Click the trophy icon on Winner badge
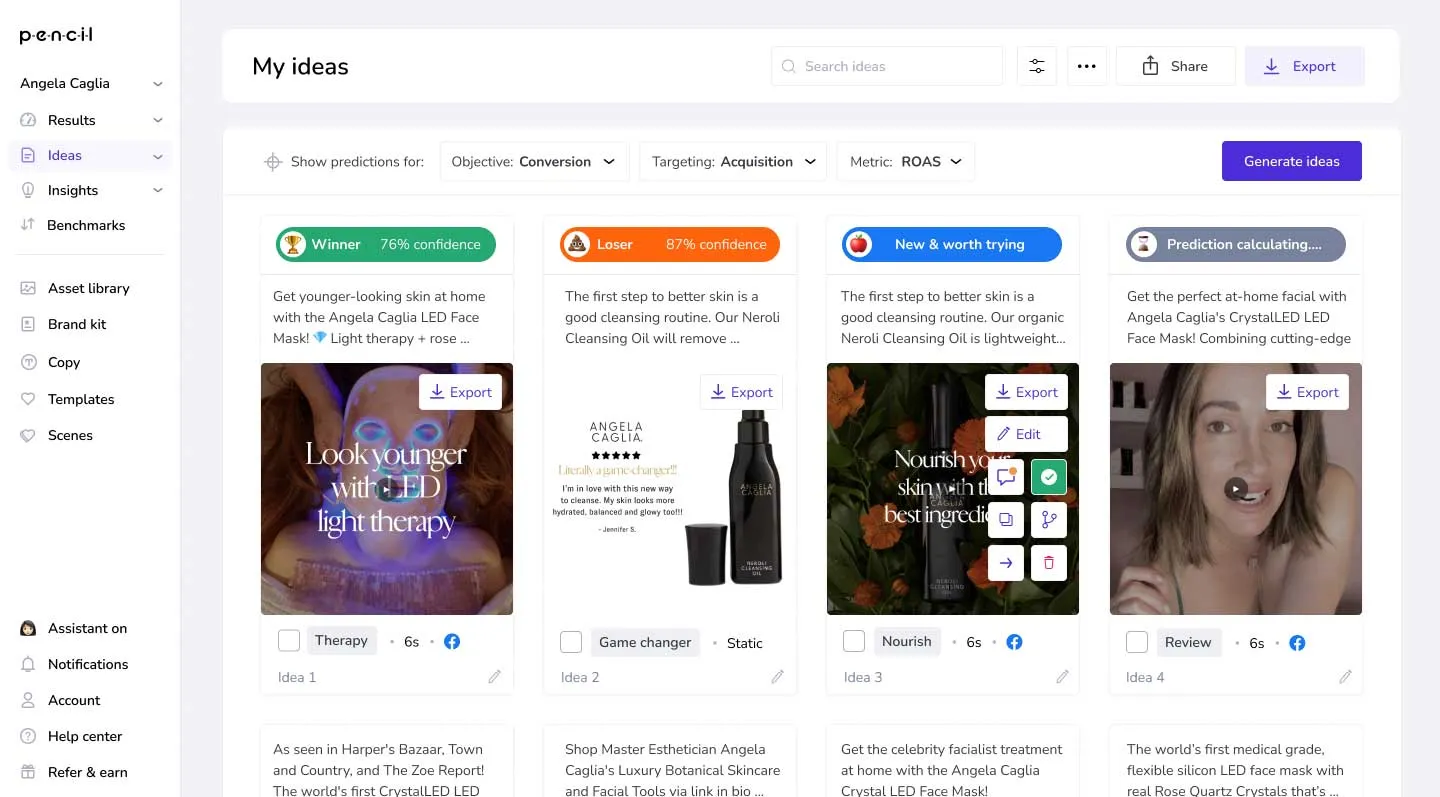The image size is (1440, 797). (x=293, y=244)
